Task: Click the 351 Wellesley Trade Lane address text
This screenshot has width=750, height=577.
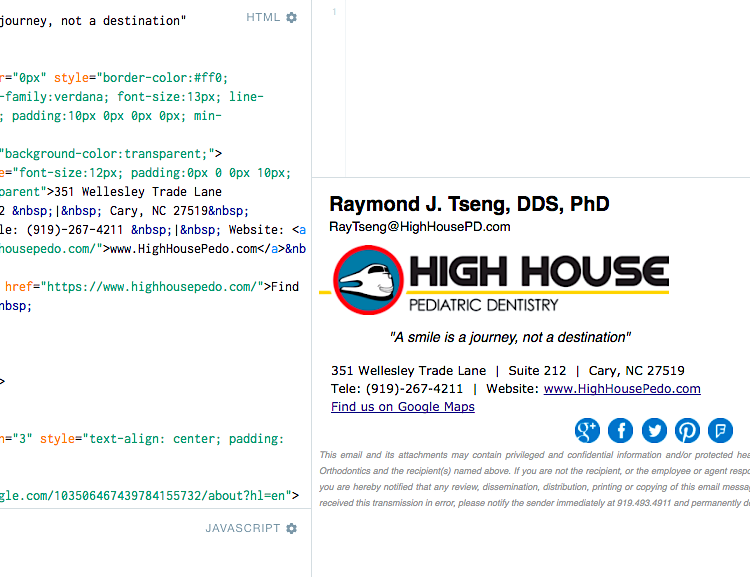Action: pos(408,371)
